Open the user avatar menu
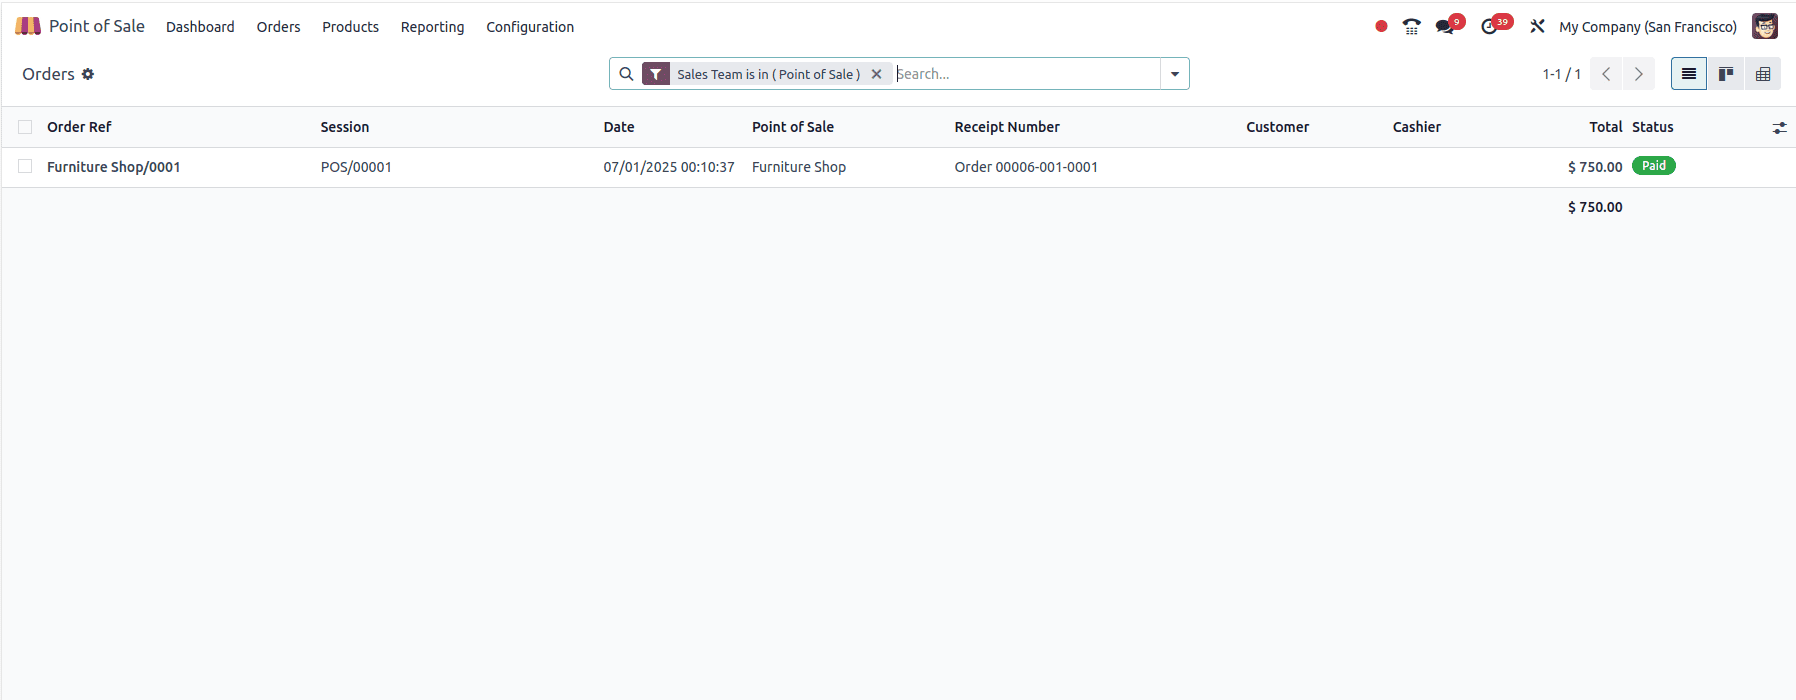Image resolution: width=1796 pixels, height=700 pixels. click(1764, 26)
